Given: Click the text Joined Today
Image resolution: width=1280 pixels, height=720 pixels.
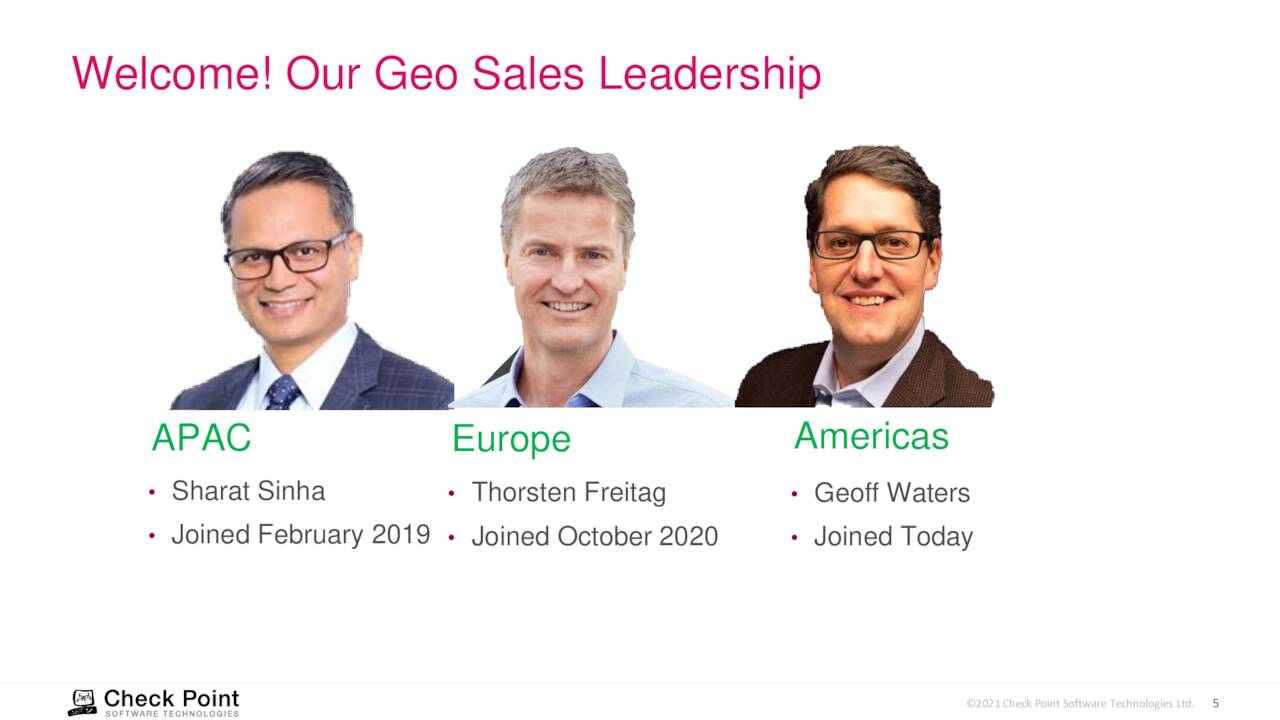Looking at the screenshot, I should 893,537.
